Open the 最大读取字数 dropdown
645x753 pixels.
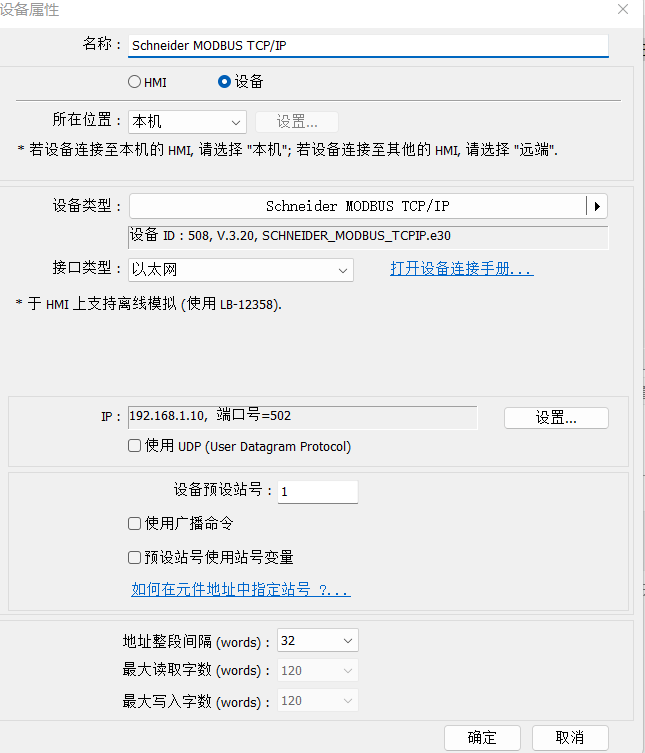317,670
